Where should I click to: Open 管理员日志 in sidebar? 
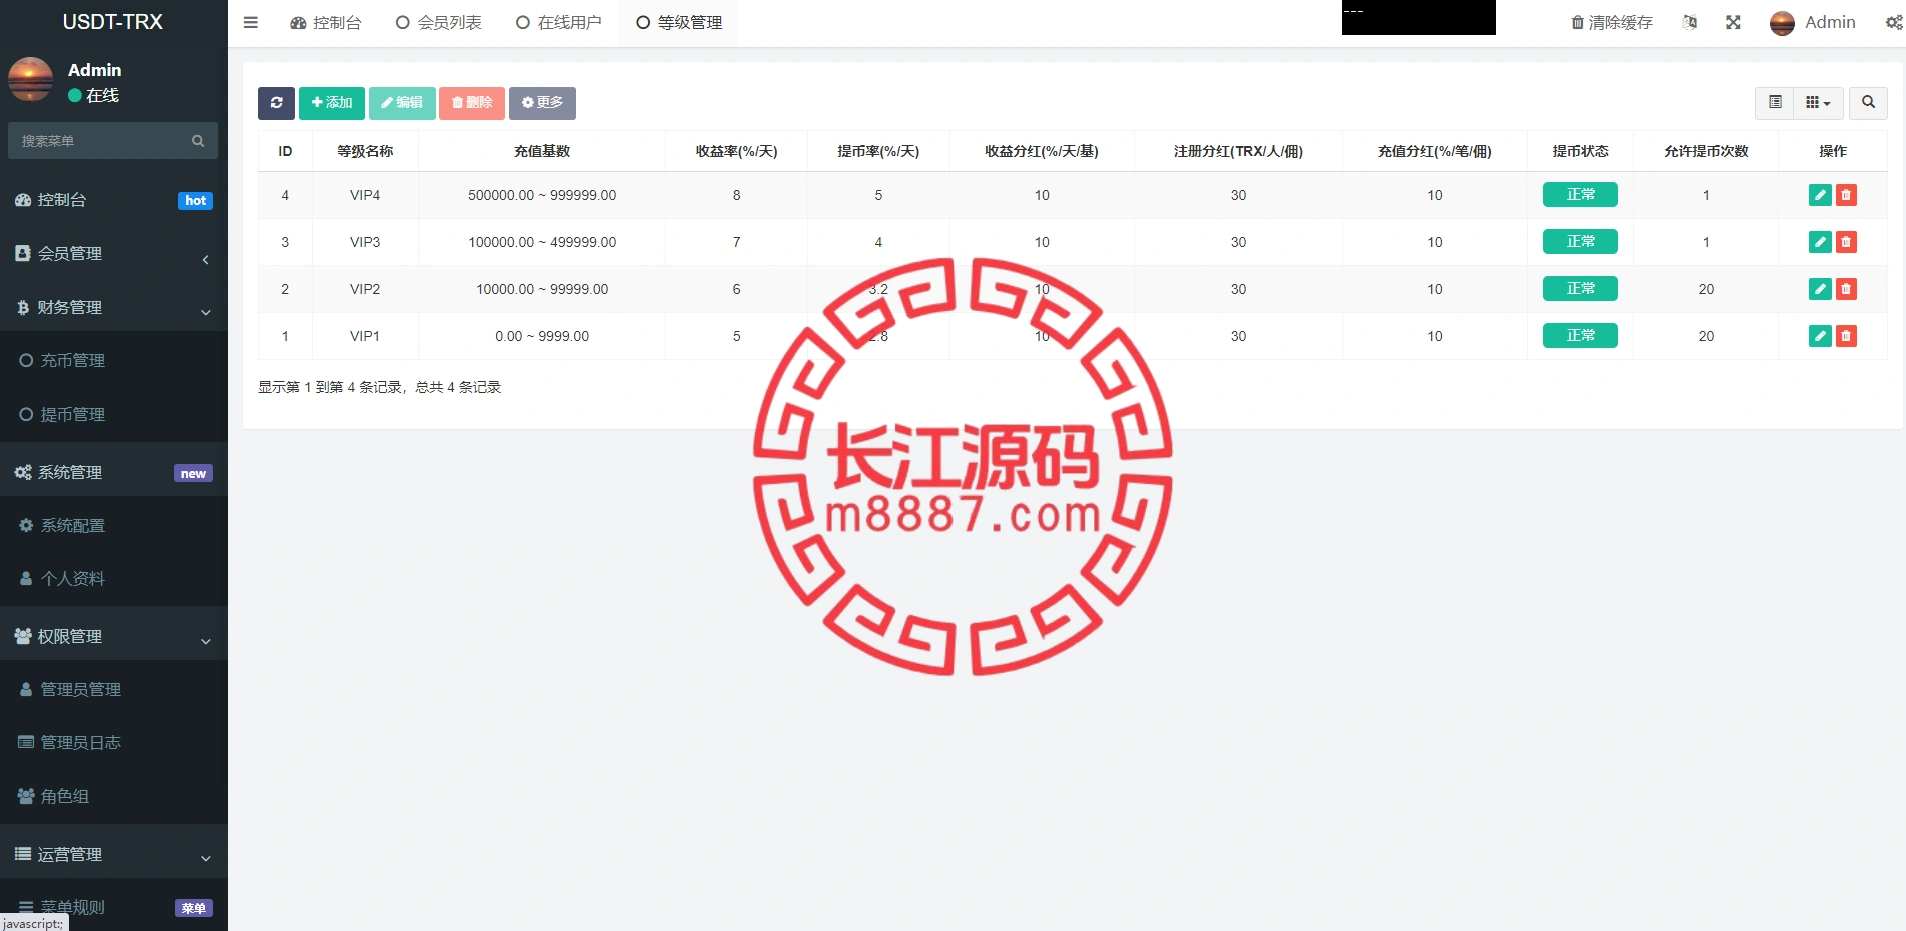coord(114,743)
